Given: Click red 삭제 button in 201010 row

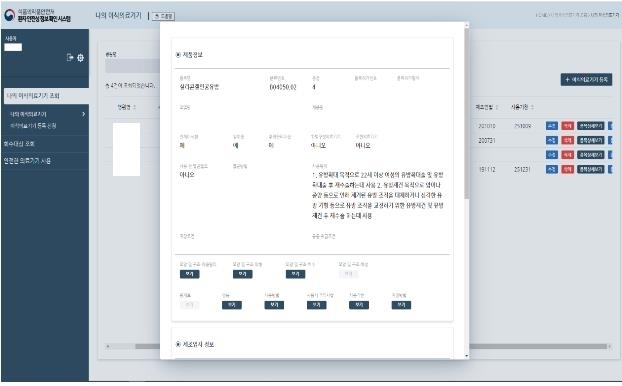Looking at the screenshot, I should 567,126.
